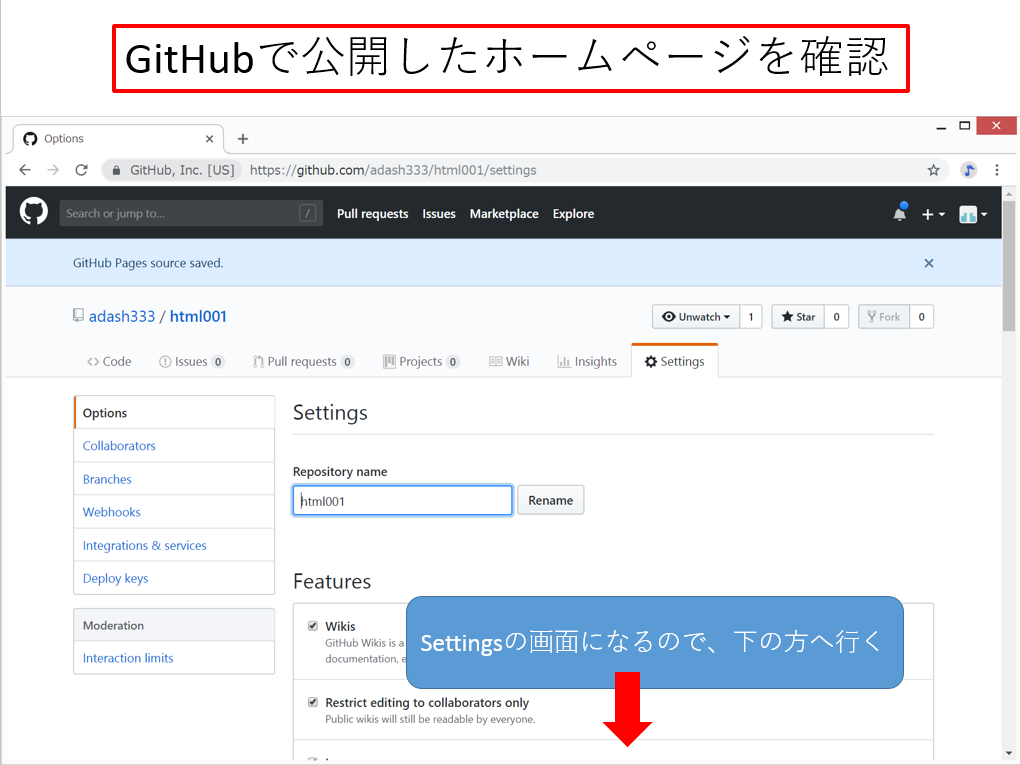Open the Insights tab
1020x765 pixels.
tap(587, 362)
